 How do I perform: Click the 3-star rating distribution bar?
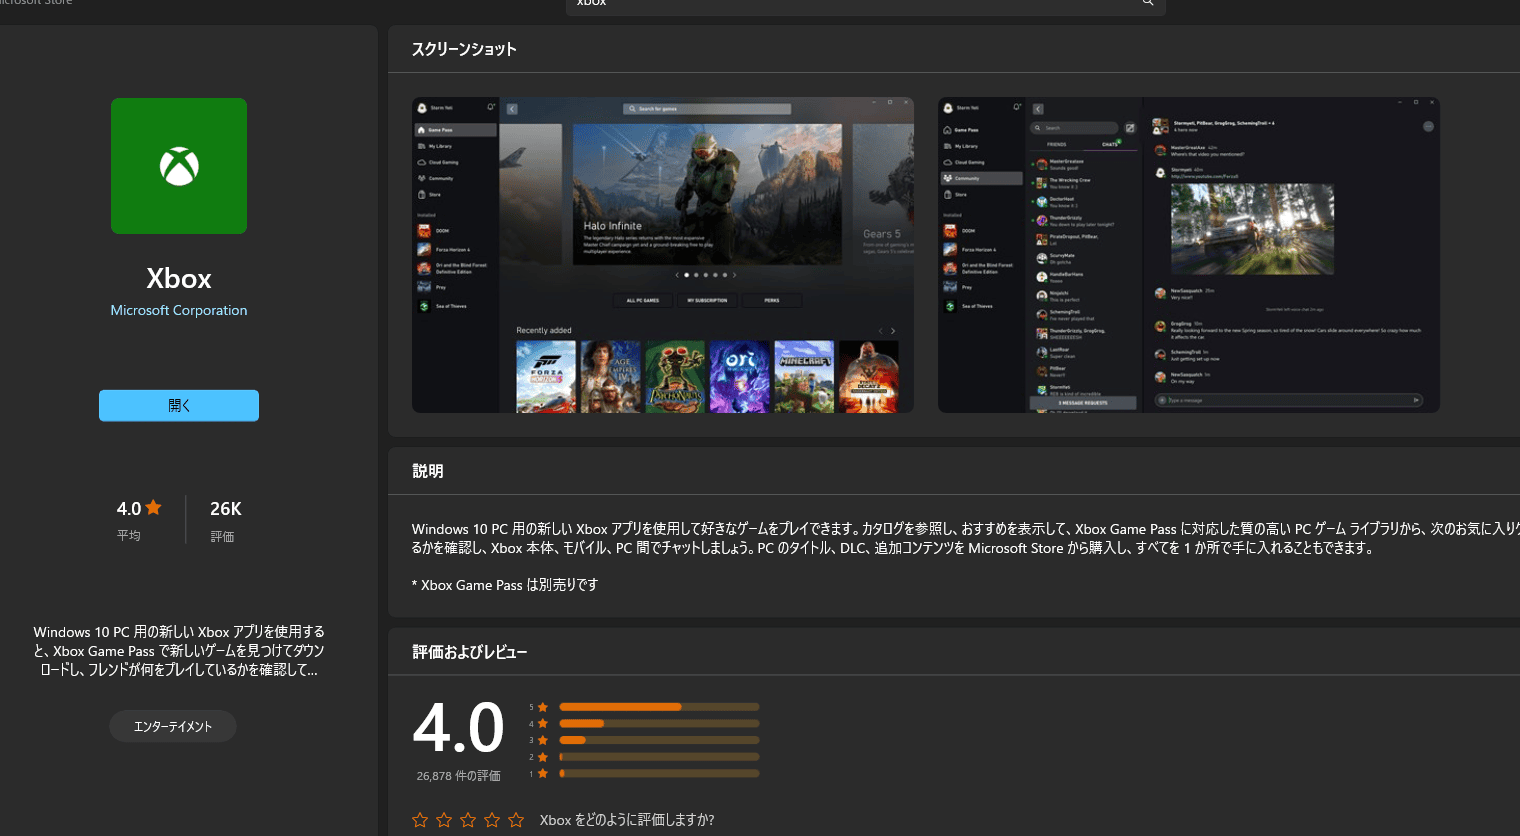(659, 740)
